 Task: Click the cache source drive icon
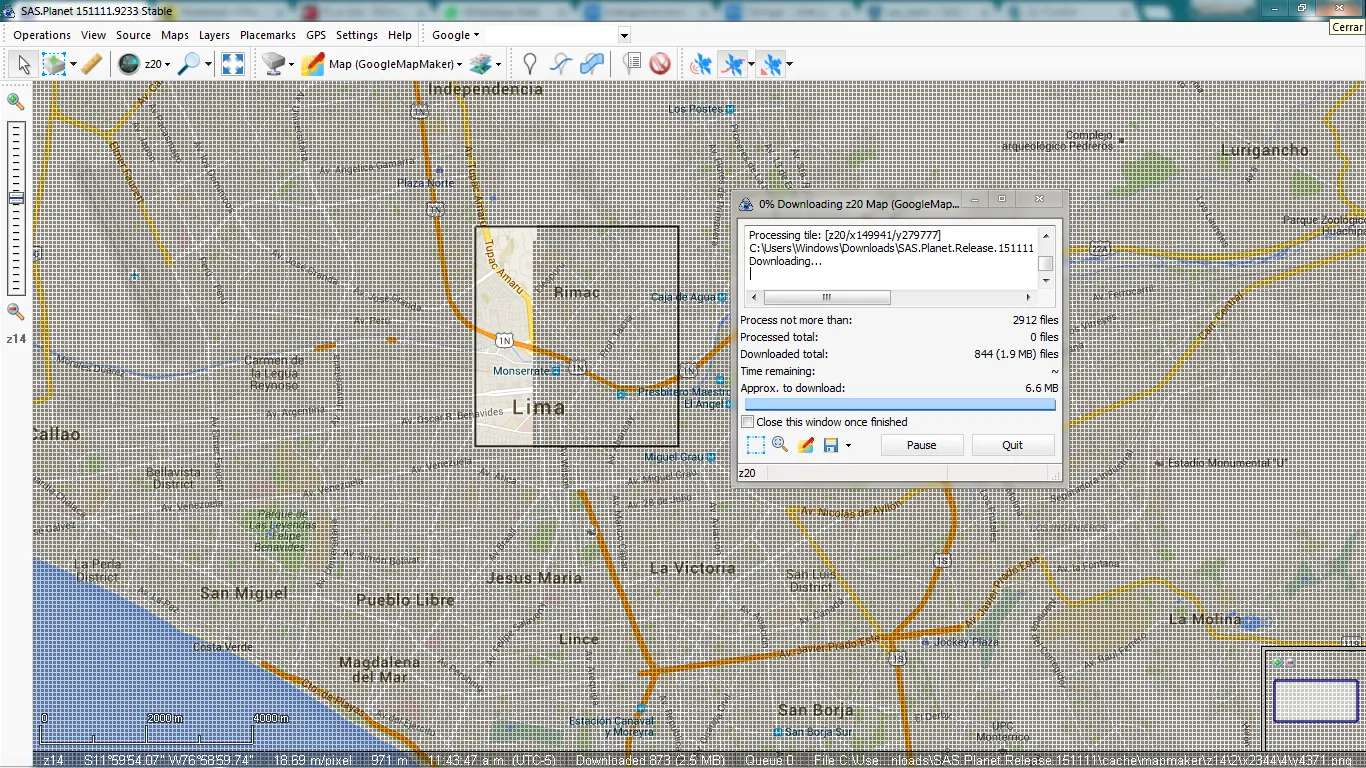[x=273, y=64]
